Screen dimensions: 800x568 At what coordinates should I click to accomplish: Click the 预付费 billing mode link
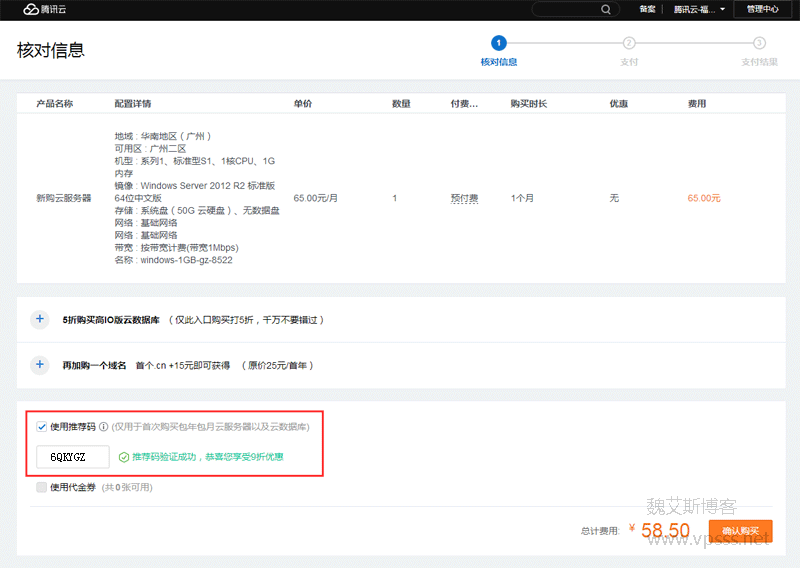coord(465,198)
